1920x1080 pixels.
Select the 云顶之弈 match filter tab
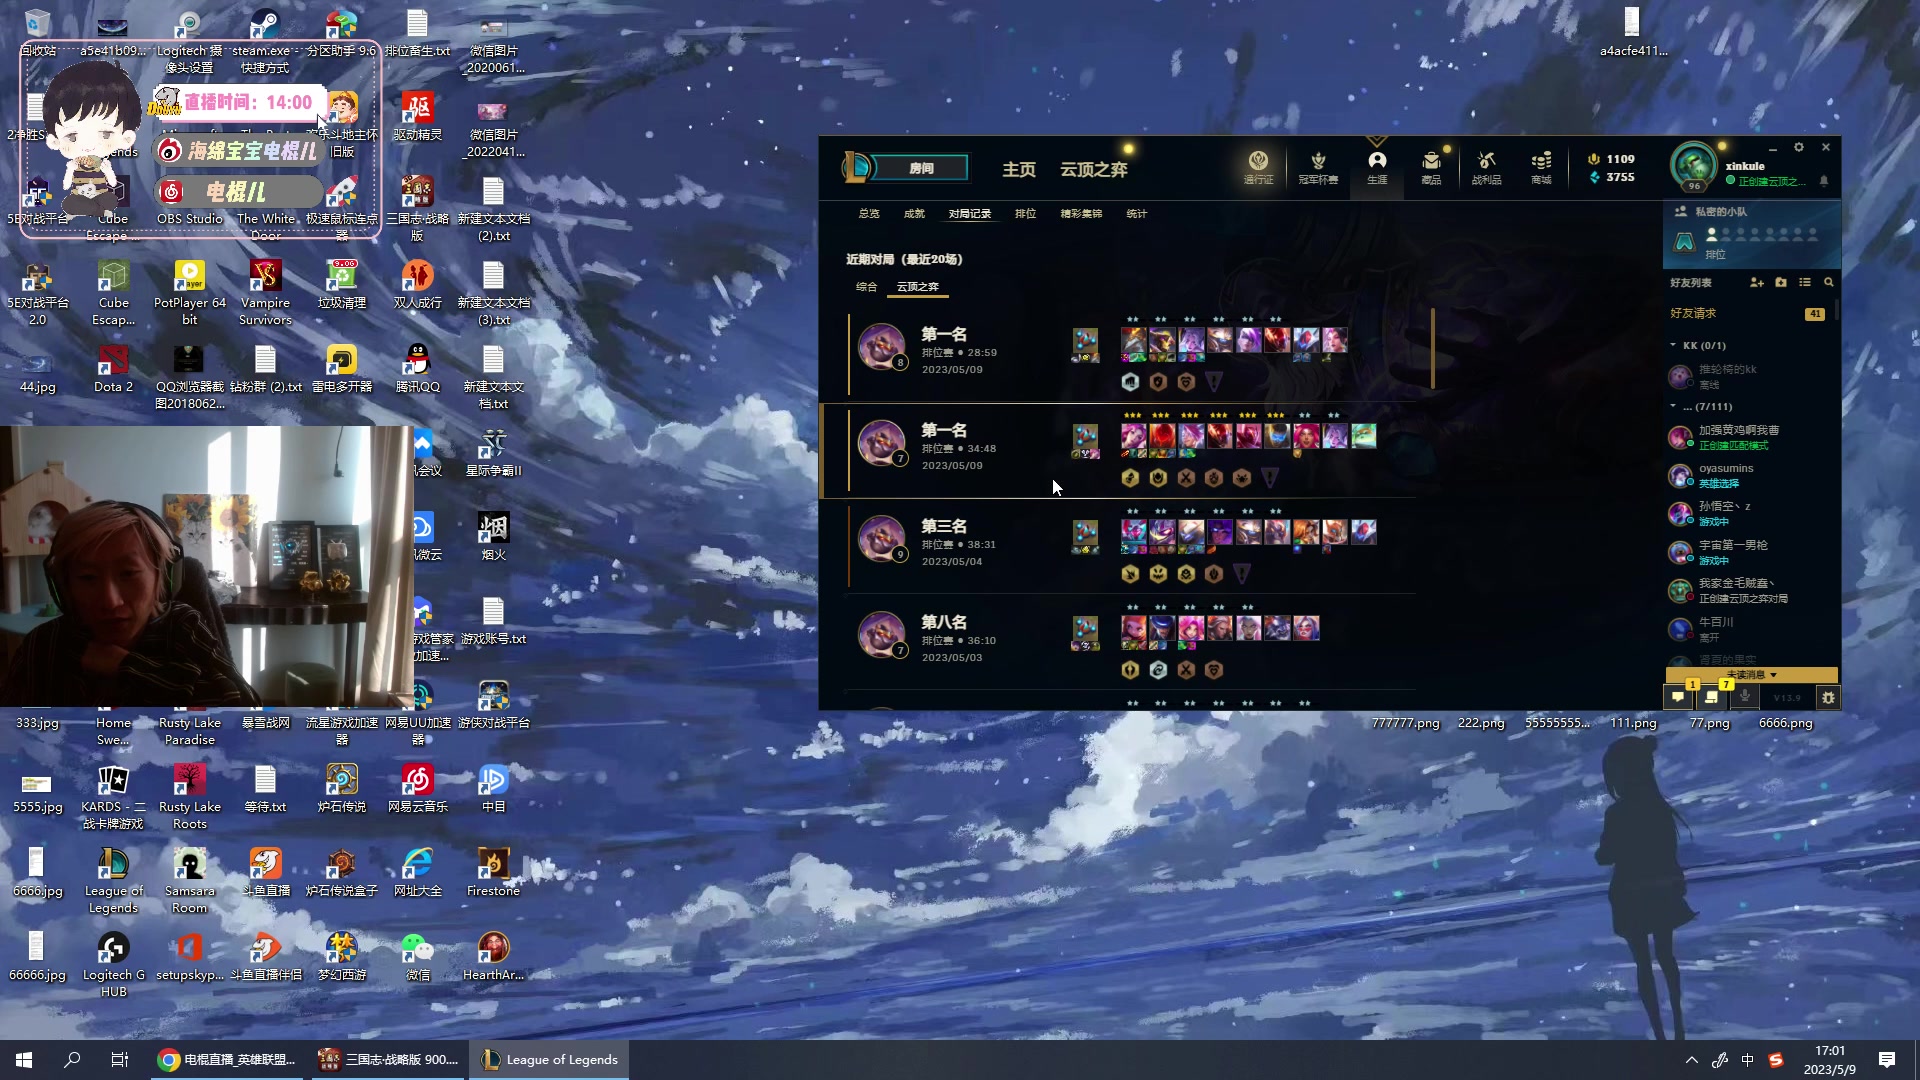point(918,287)
